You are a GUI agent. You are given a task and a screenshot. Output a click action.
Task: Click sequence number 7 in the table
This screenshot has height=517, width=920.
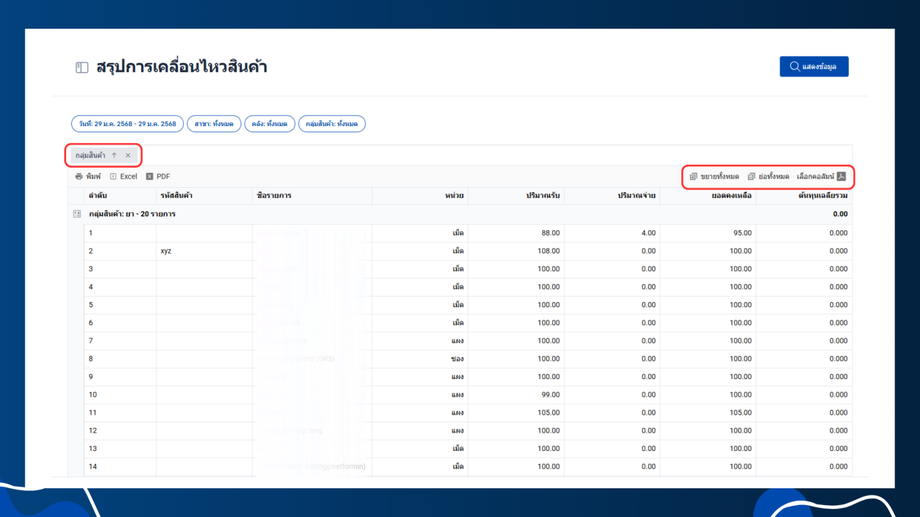pyautogui.click(x=91, y=341)
